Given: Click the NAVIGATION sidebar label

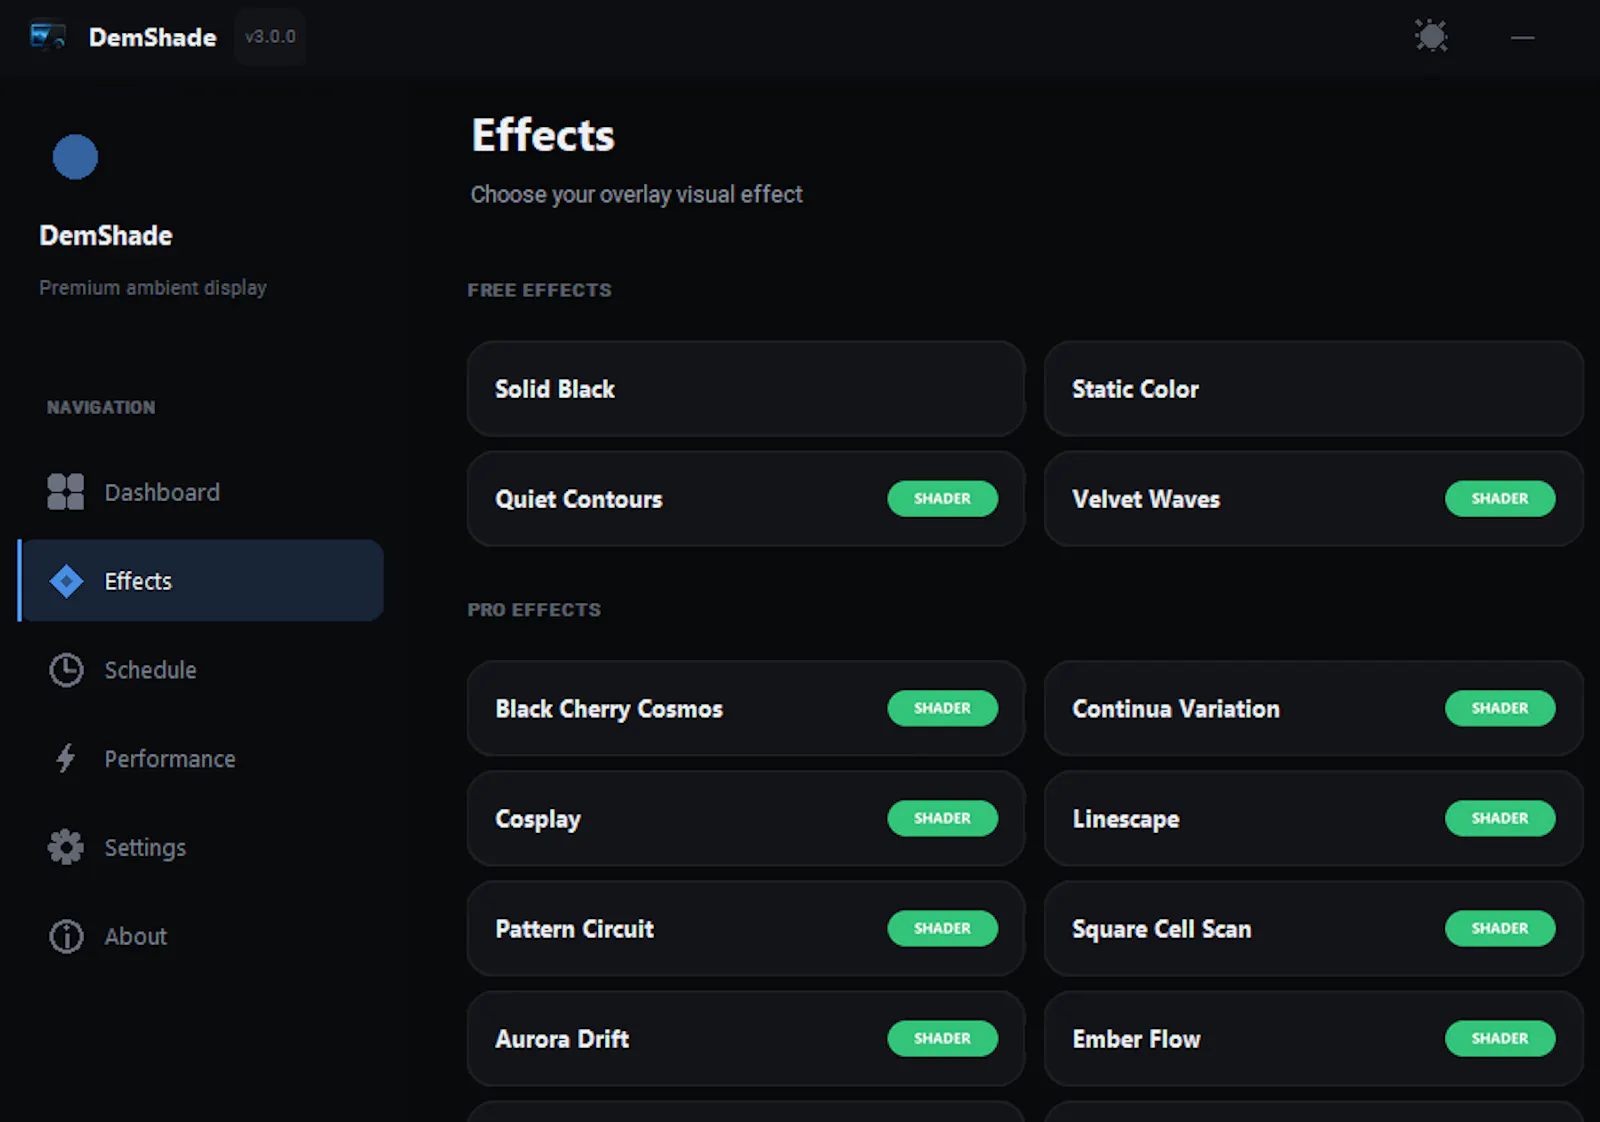Looking at the screenshot, I should click(101, 408).
